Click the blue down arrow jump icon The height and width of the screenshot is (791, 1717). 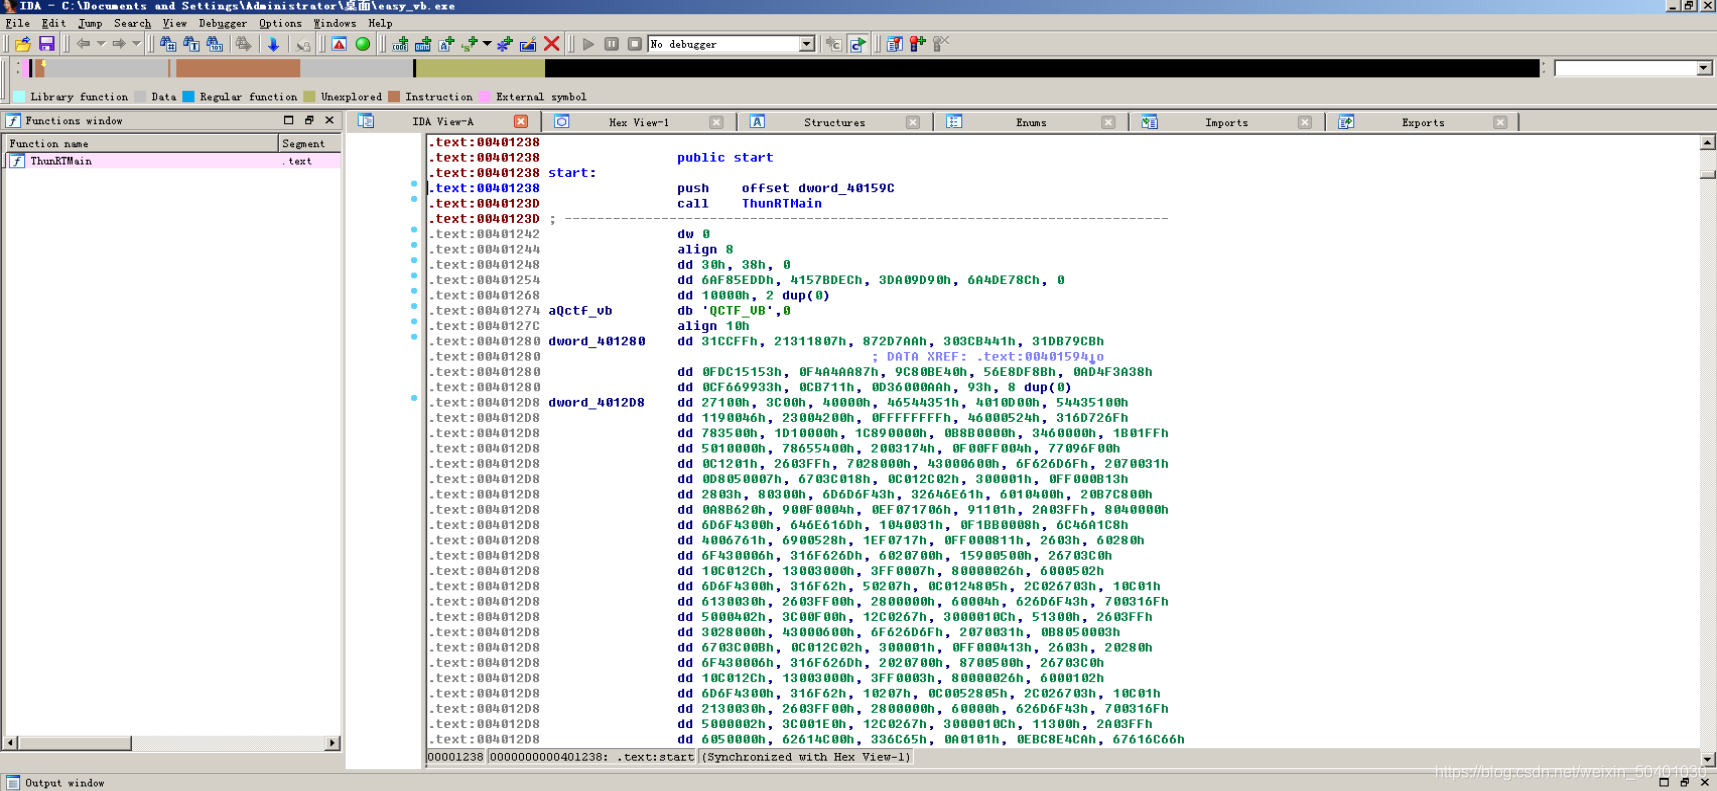coord(273,44)
